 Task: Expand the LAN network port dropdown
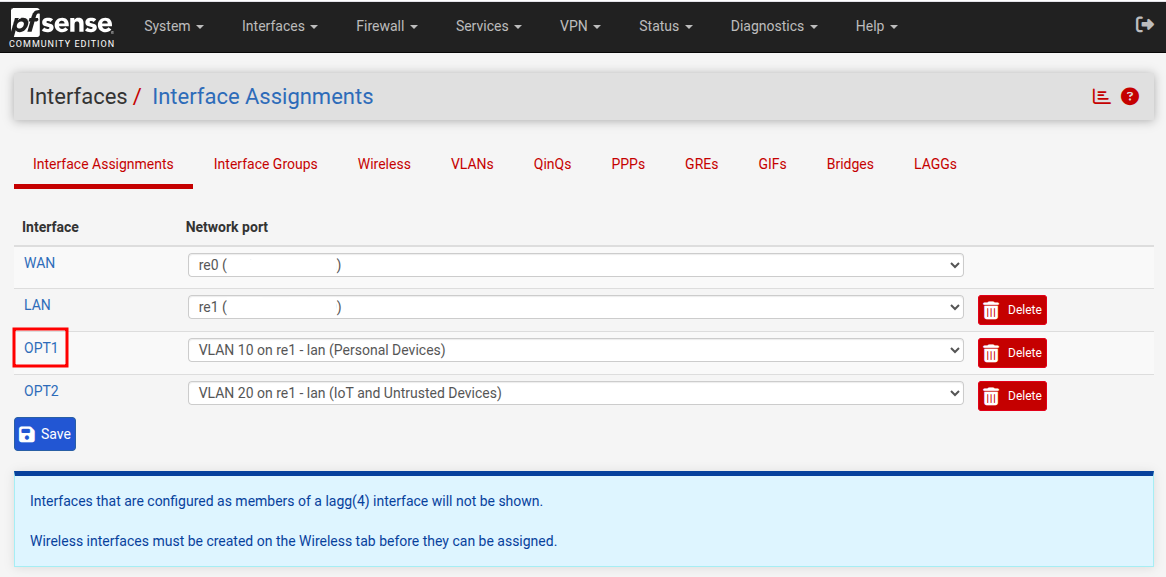576,308
